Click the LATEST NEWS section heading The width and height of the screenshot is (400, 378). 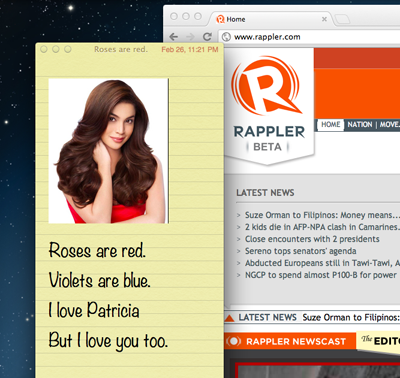pyautogui.click(x=265, y=193)
